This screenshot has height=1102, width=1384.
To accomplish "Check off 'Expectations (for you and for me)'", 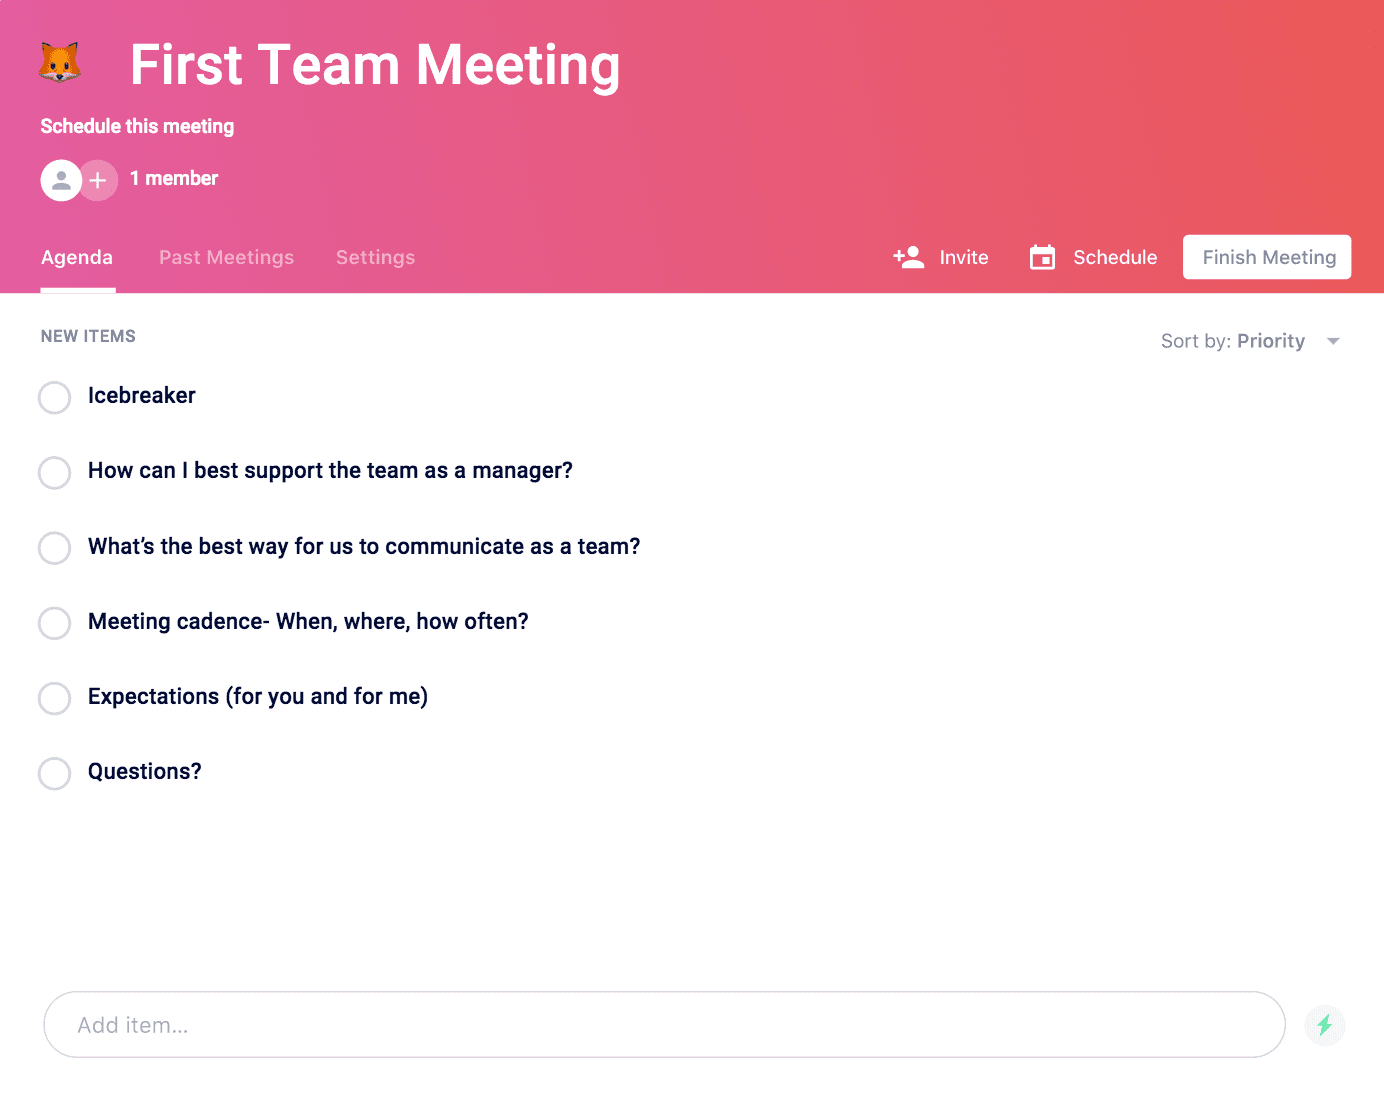I will (x=54, y=698).
